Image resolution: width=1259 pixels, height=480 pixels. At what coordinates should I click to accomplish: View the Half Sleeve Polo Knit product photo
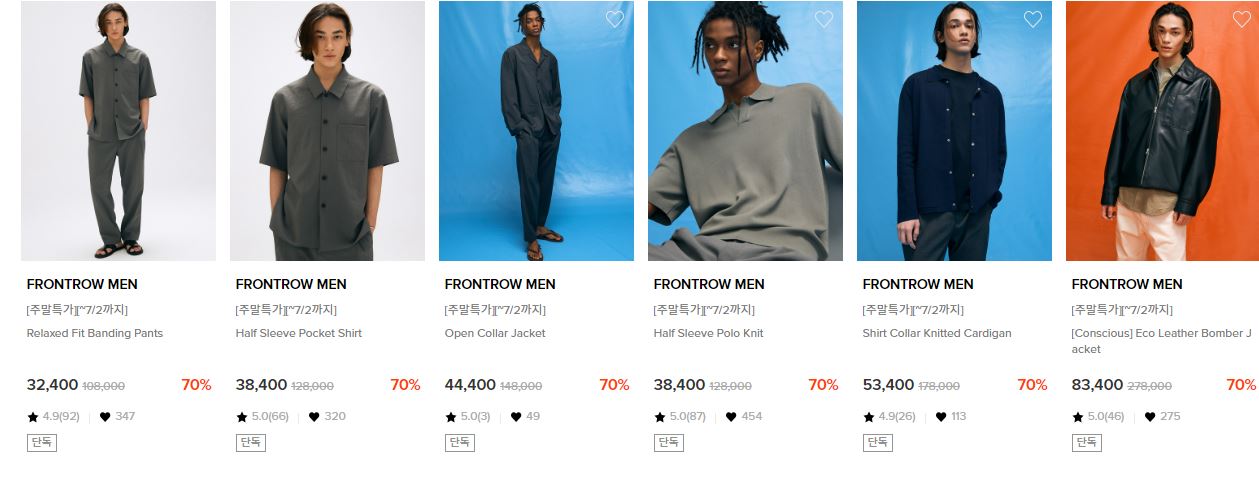745,131
